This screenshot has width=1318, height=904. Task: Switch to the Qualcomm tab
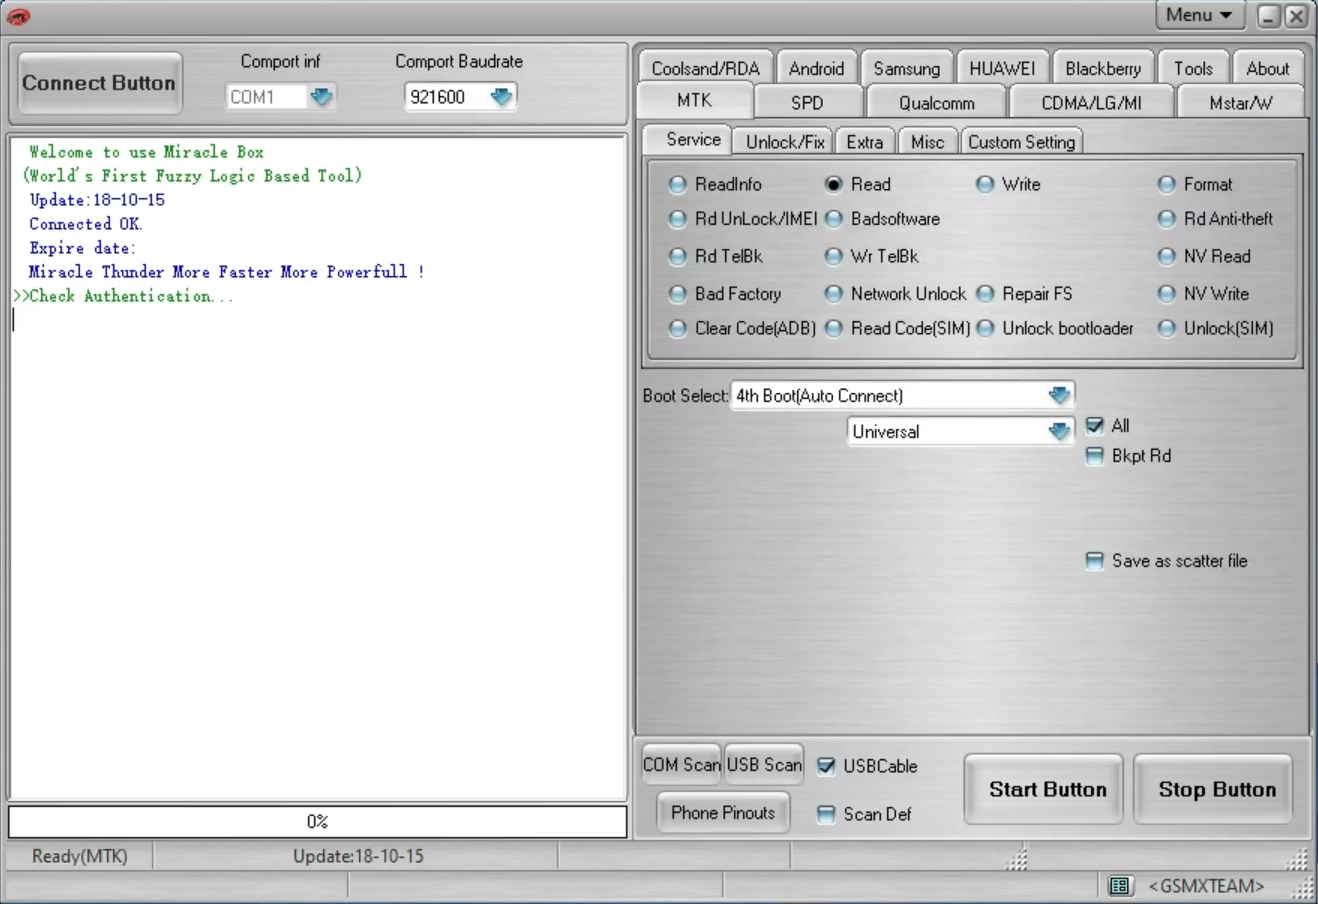click(936, 103)
